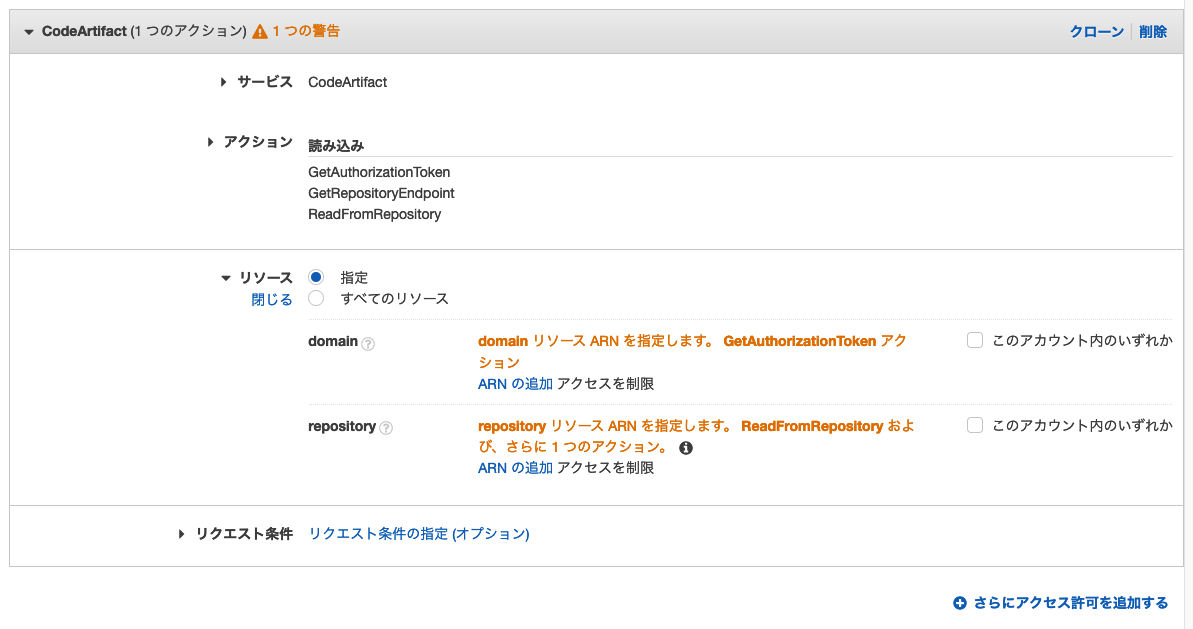This screenshot has width=1193, height=629.
Task: Click ARN の追加 for repository
Action: click(x=515, y=468)
